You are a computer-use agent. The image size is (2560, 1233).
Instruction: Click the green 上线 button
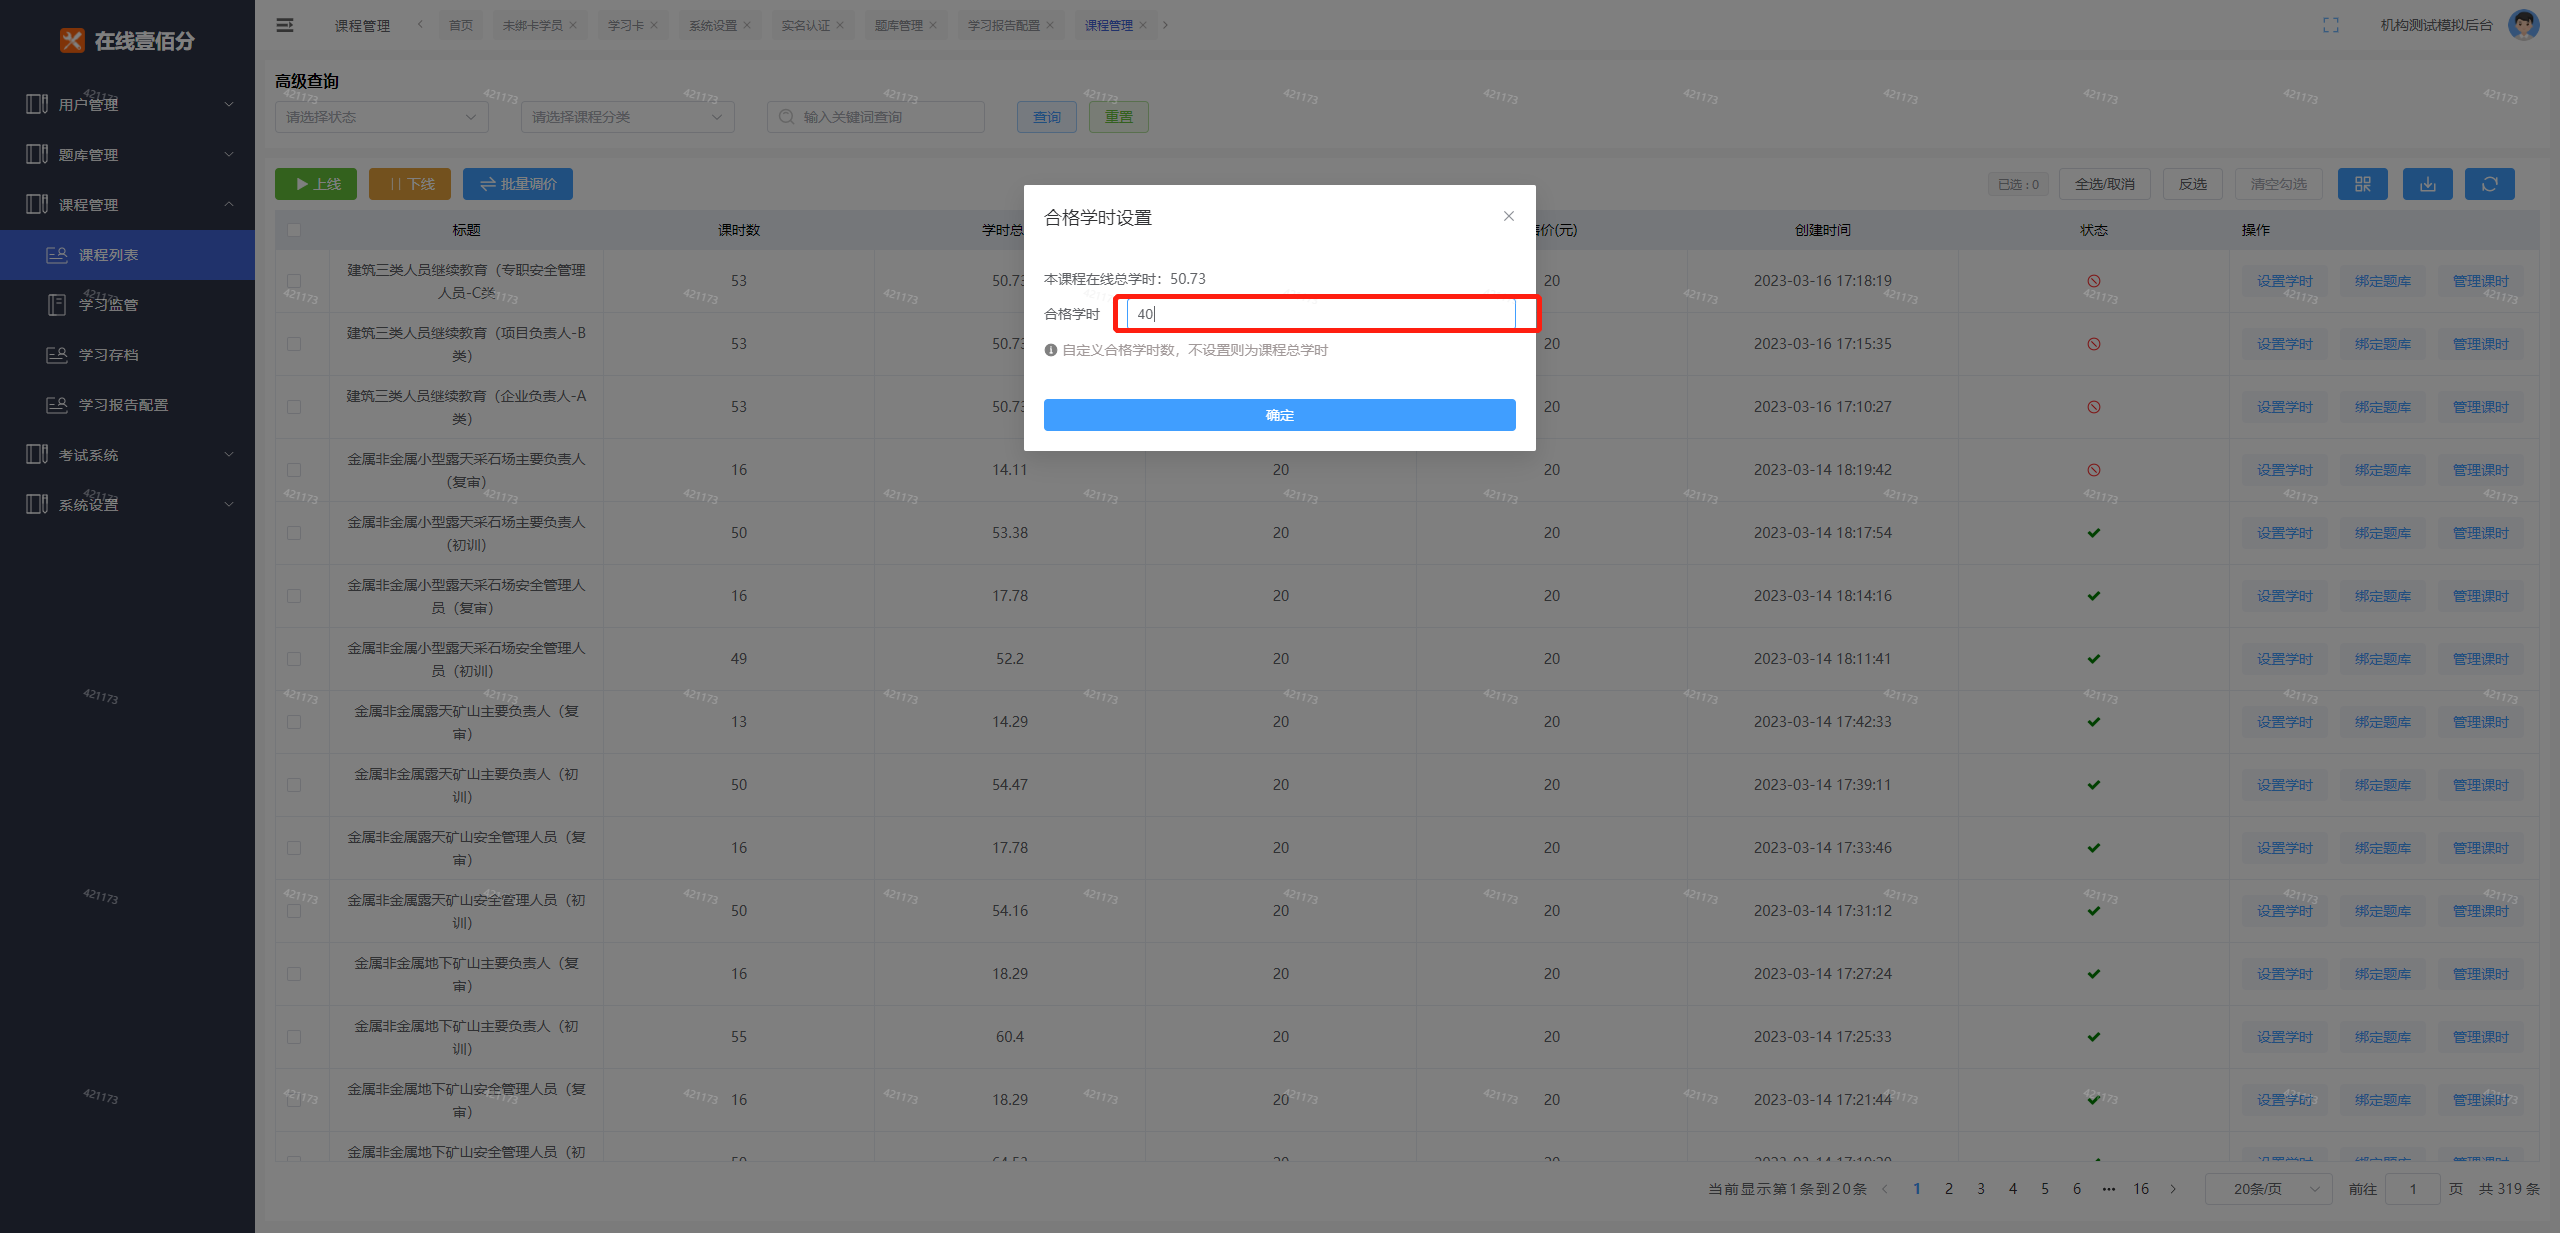click(316, 184)
